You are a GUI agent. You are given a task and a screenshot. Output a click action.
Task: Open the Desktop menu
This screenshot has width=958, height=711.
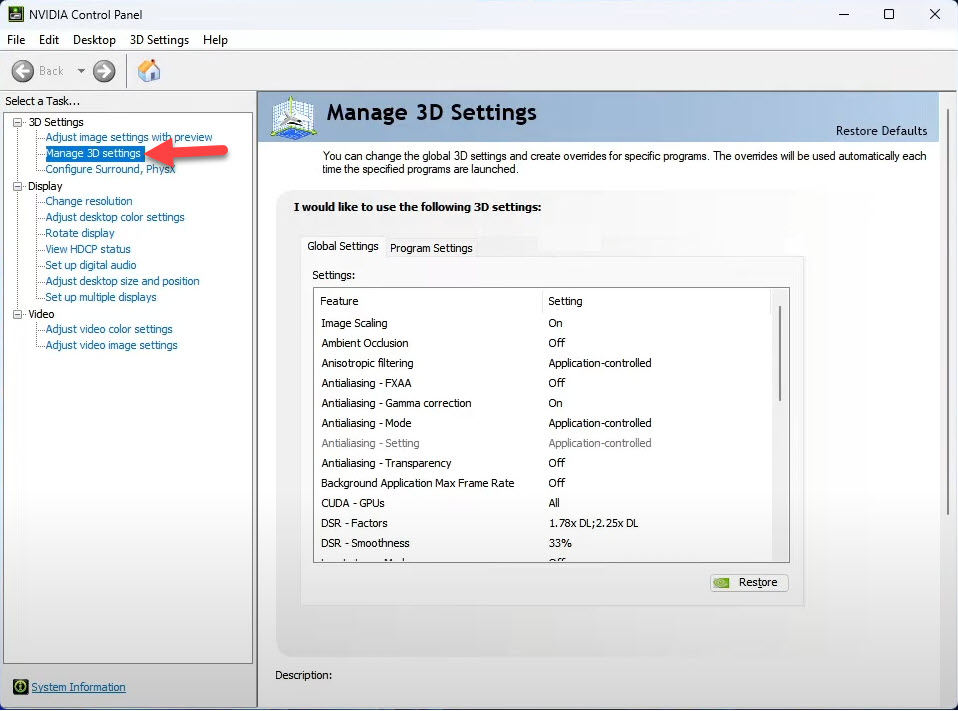94,40
